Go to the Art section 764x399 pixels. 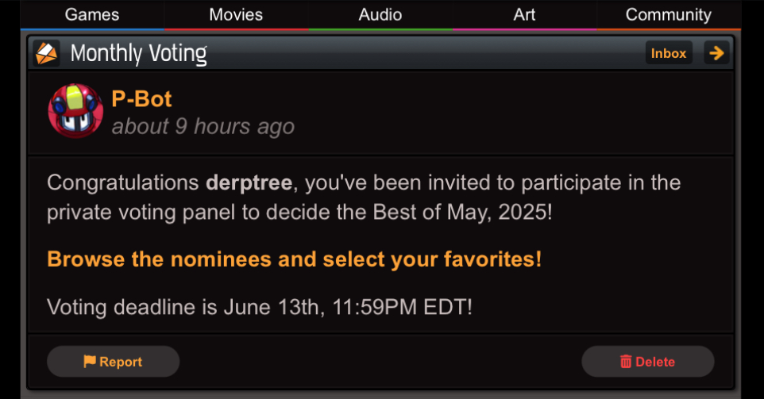pos(524,15)
